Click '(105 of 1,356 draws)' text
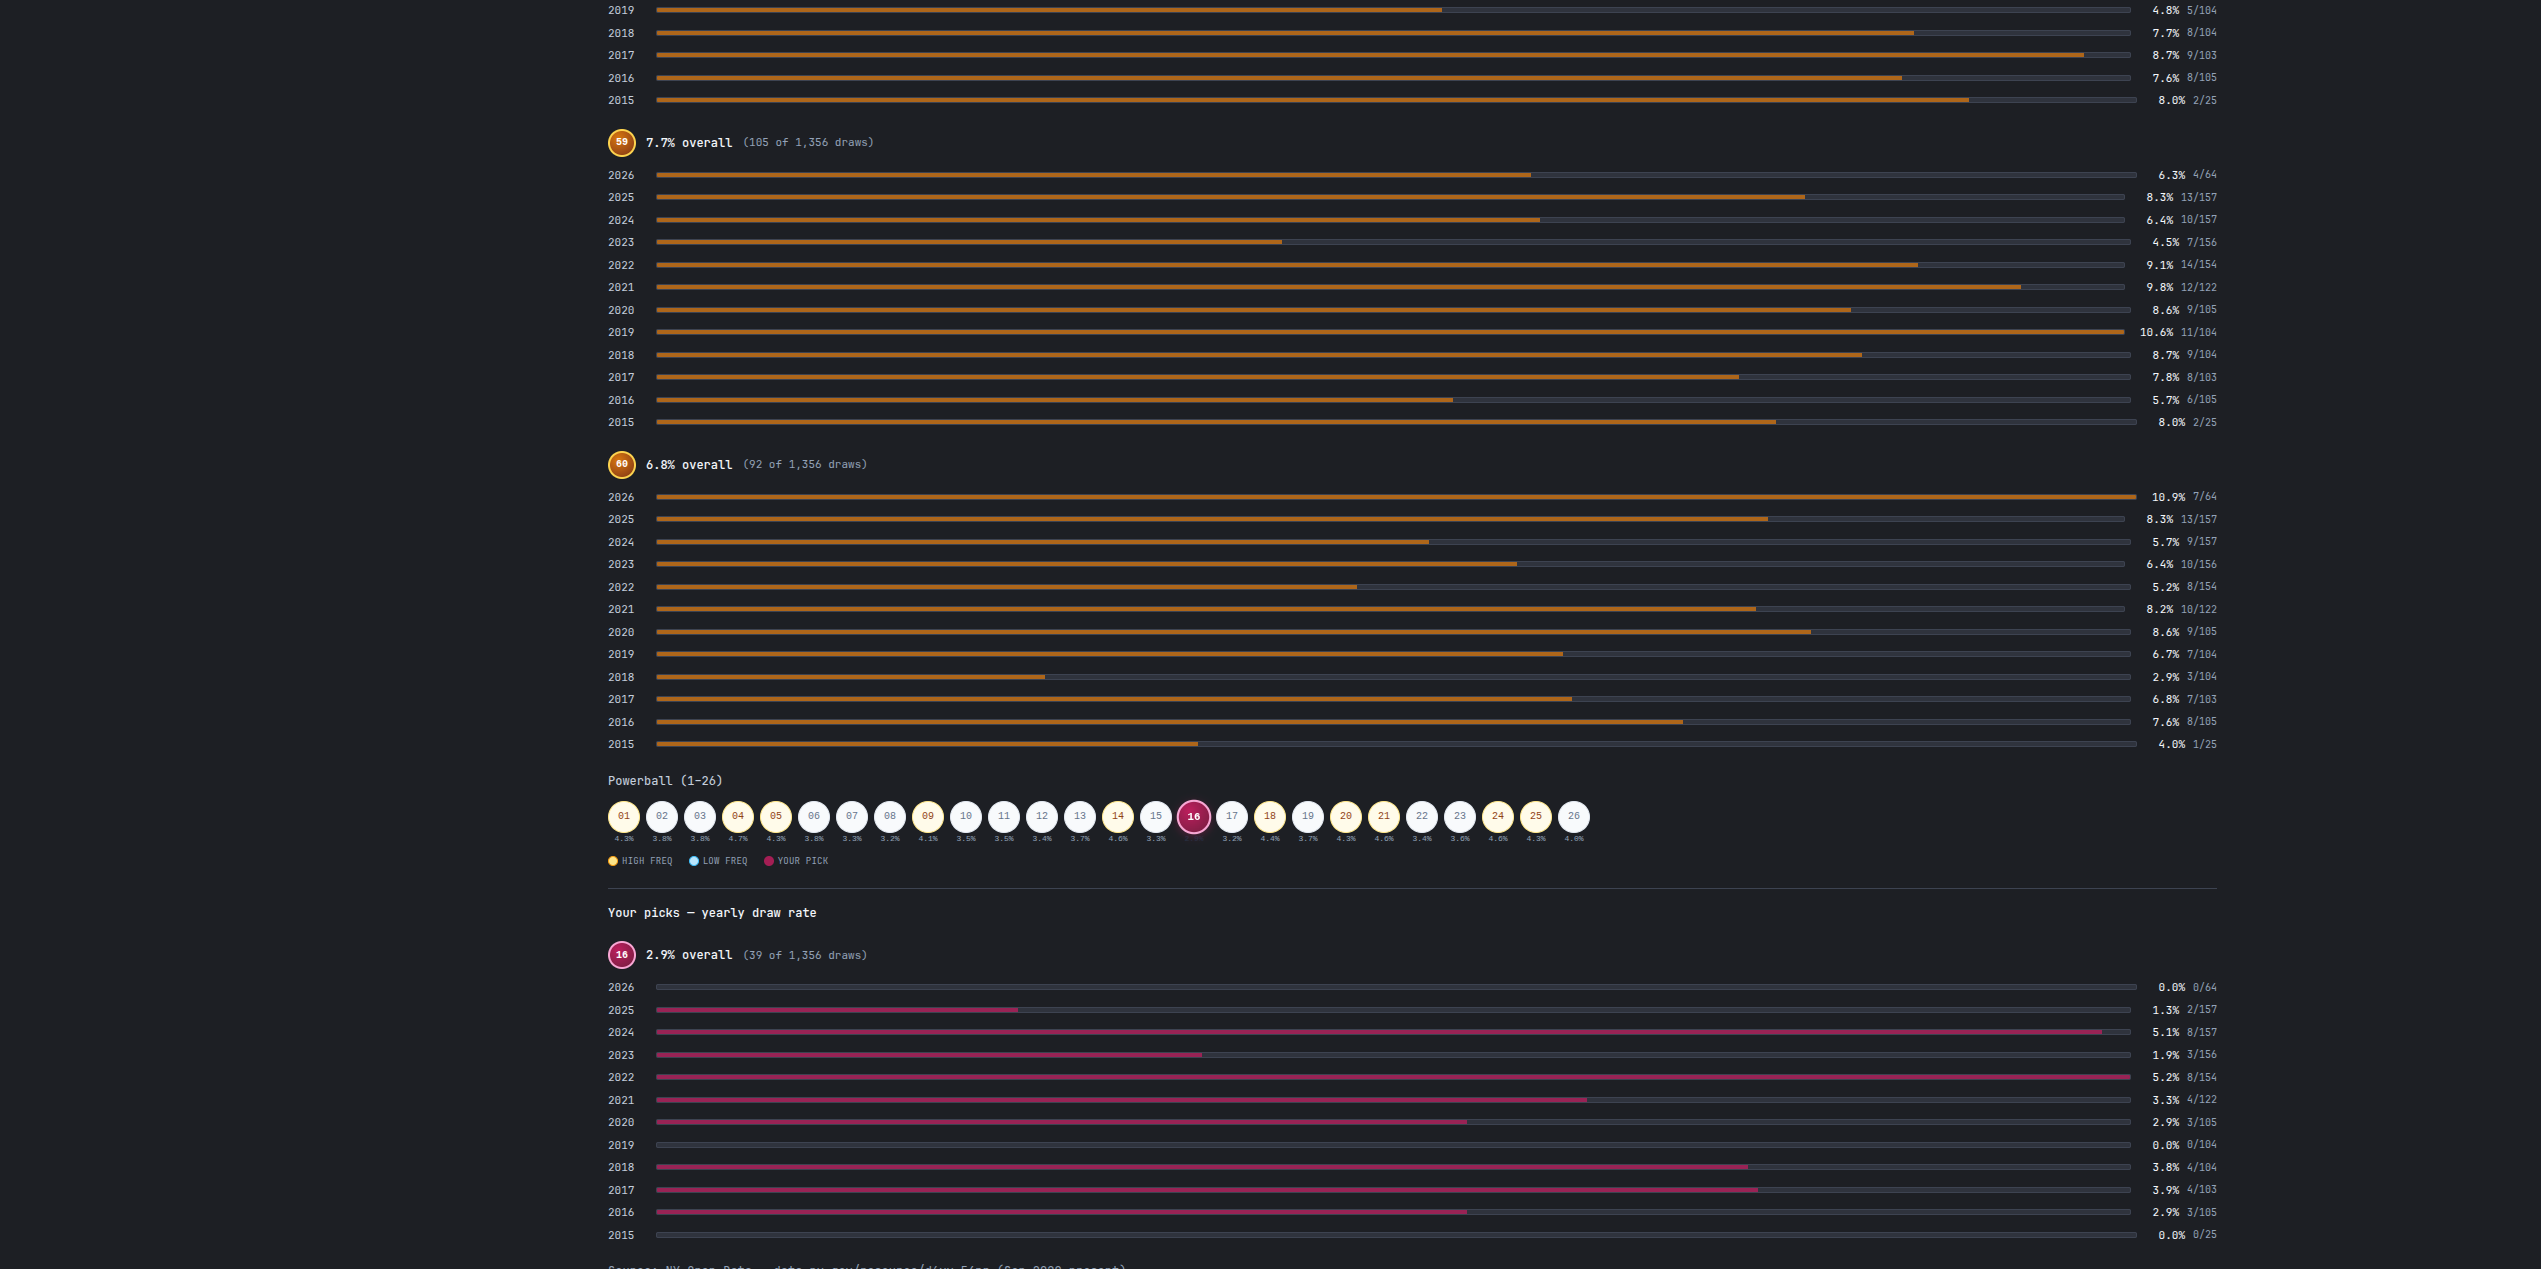The height and width of the screenshot is (1269, 2541). coord(808,143)
